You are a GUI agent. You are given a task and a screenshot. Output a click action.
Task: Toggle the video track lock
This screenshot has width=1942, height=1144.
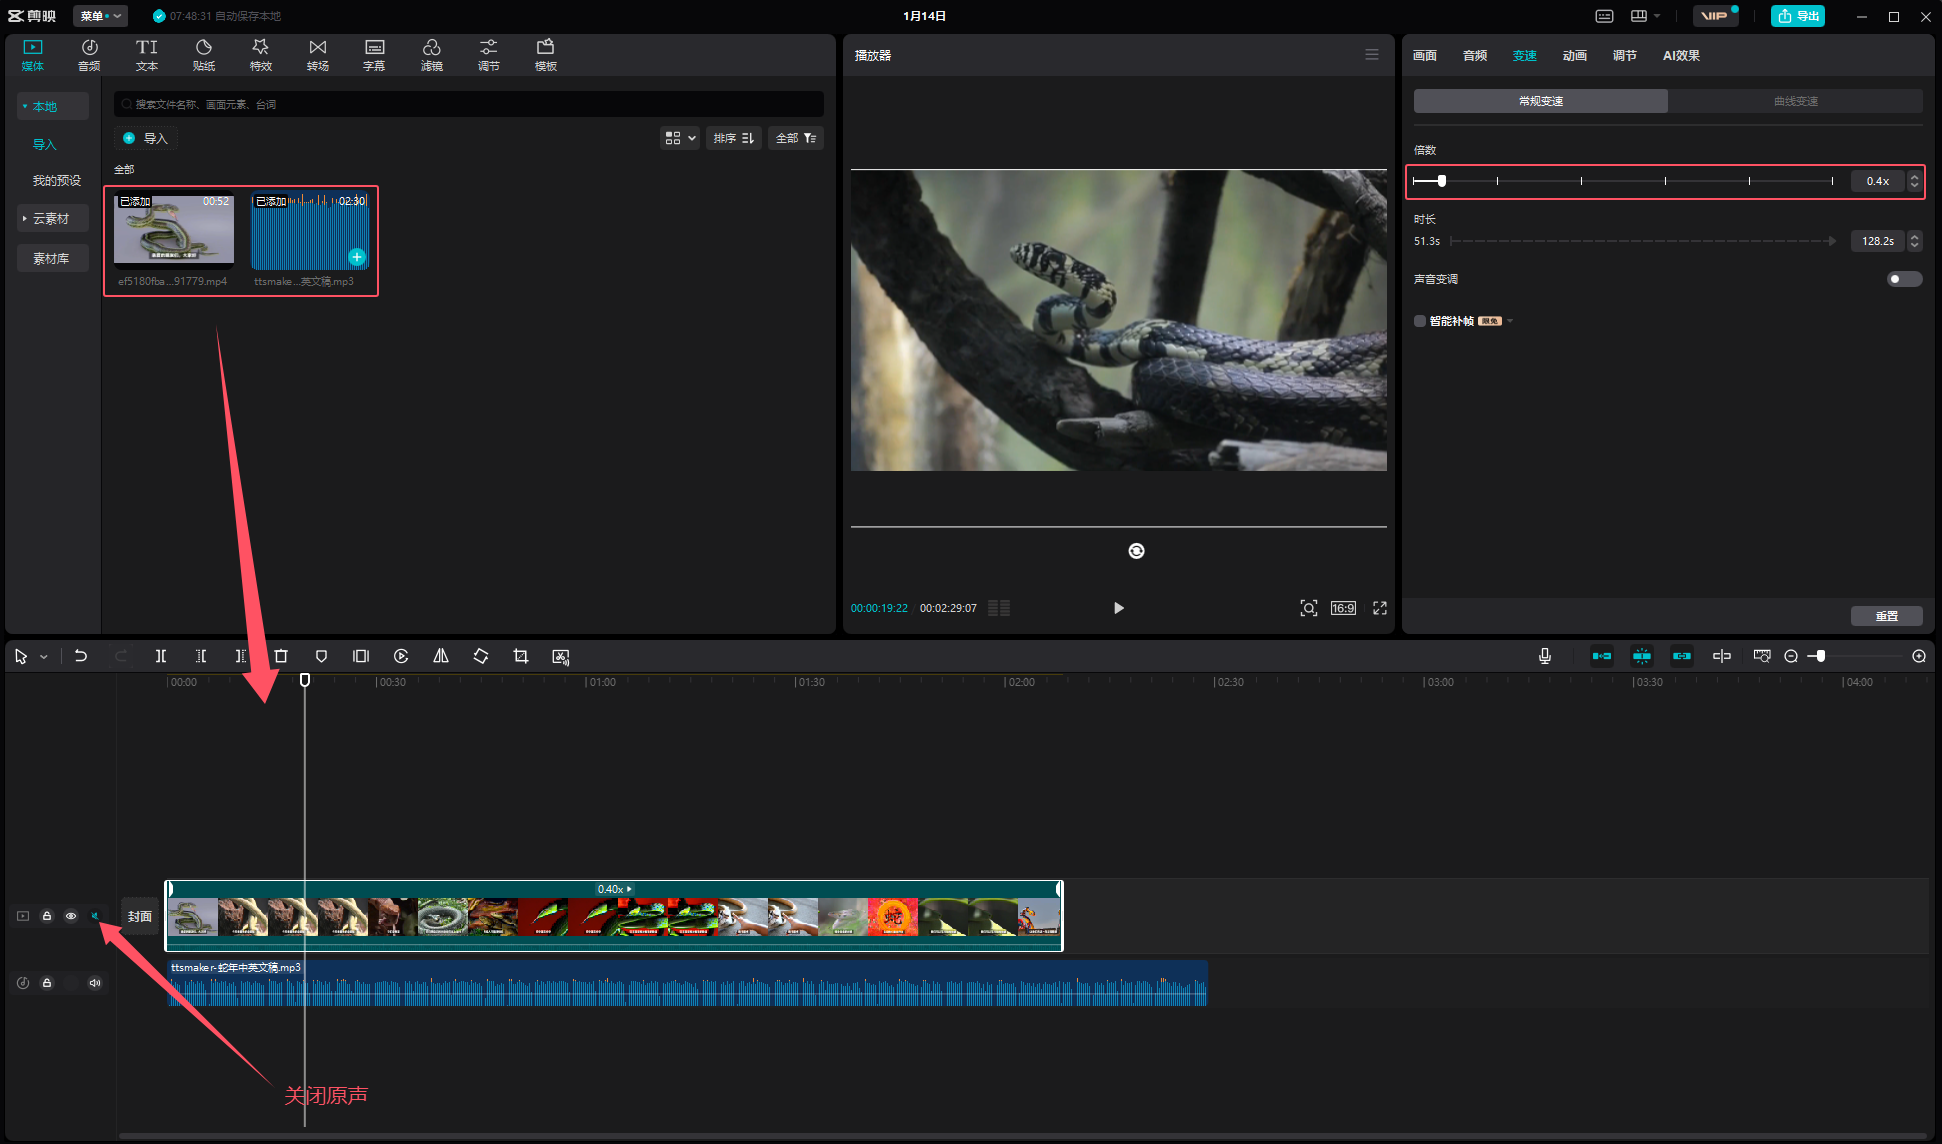(47, 916)
